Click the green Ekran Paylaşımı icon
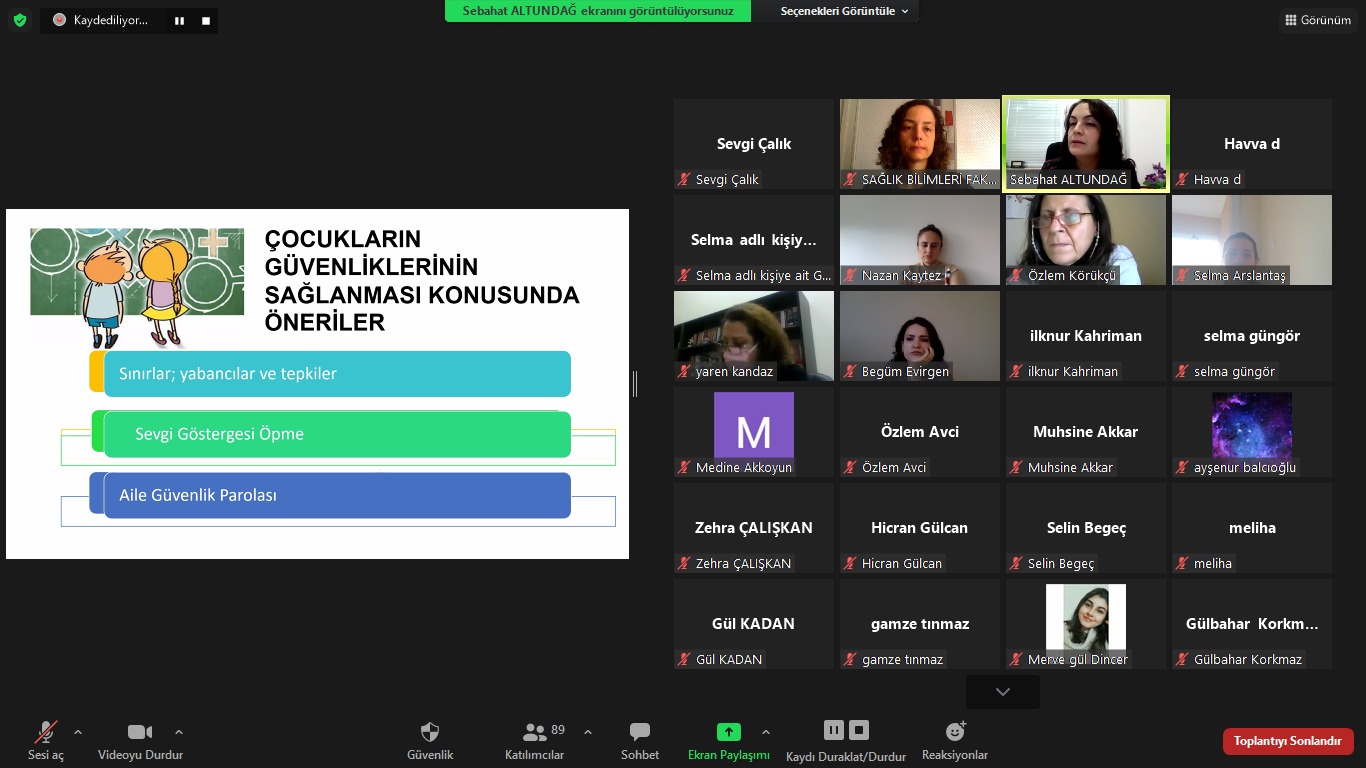 tap(729, 732)
